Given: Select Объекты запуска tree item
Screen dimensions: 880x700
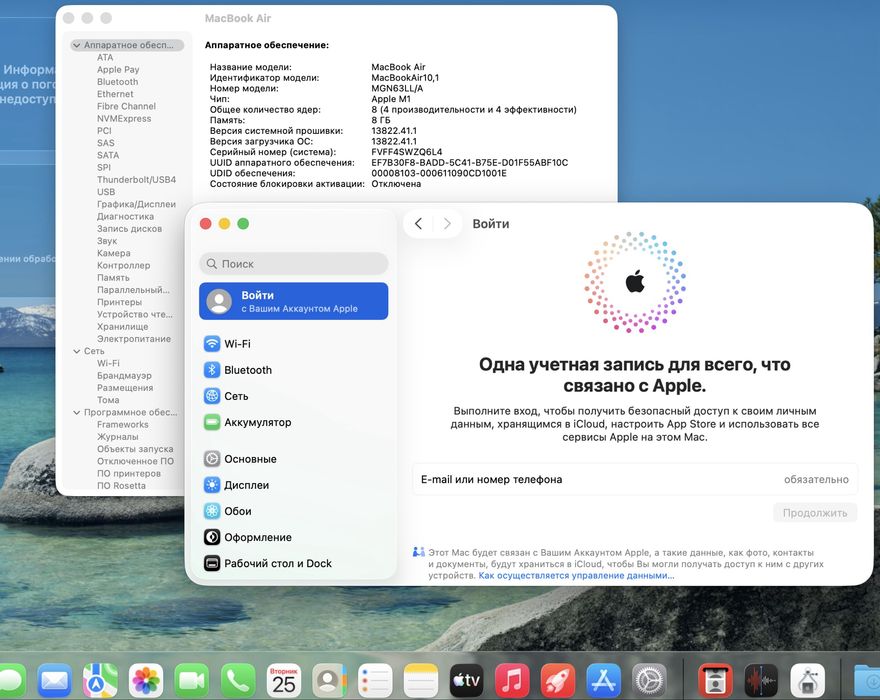Looking at the screenshot, I should tap(135, 449).
